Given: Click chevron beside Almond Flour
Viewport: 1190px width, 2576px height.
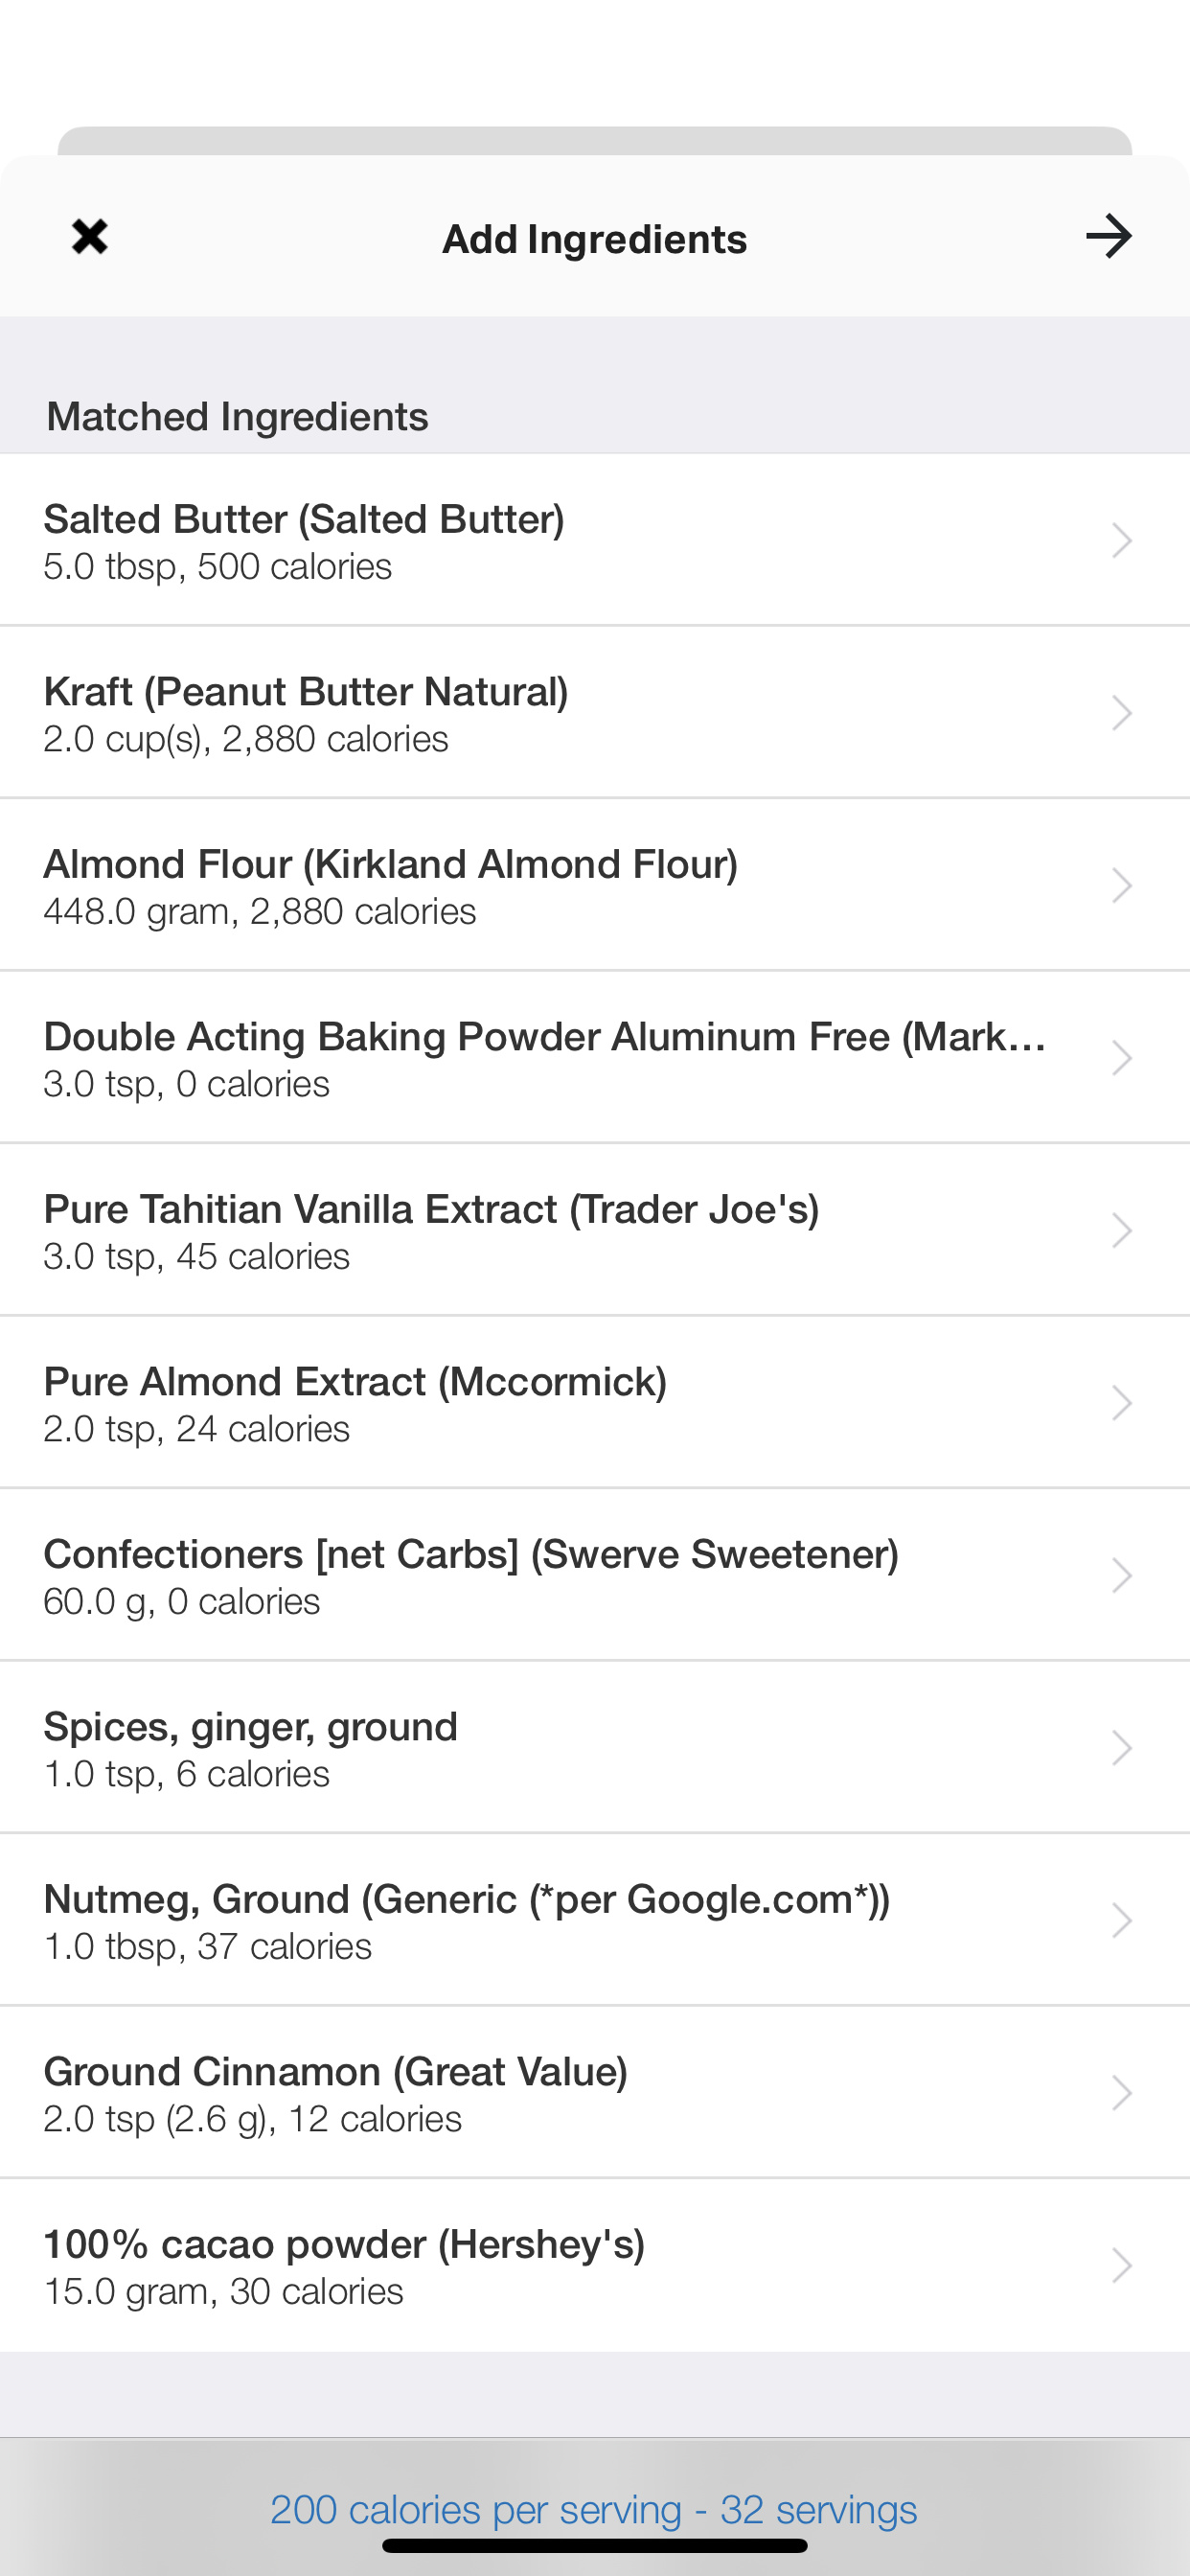Looking at the screenshot, I should 1122,886.
